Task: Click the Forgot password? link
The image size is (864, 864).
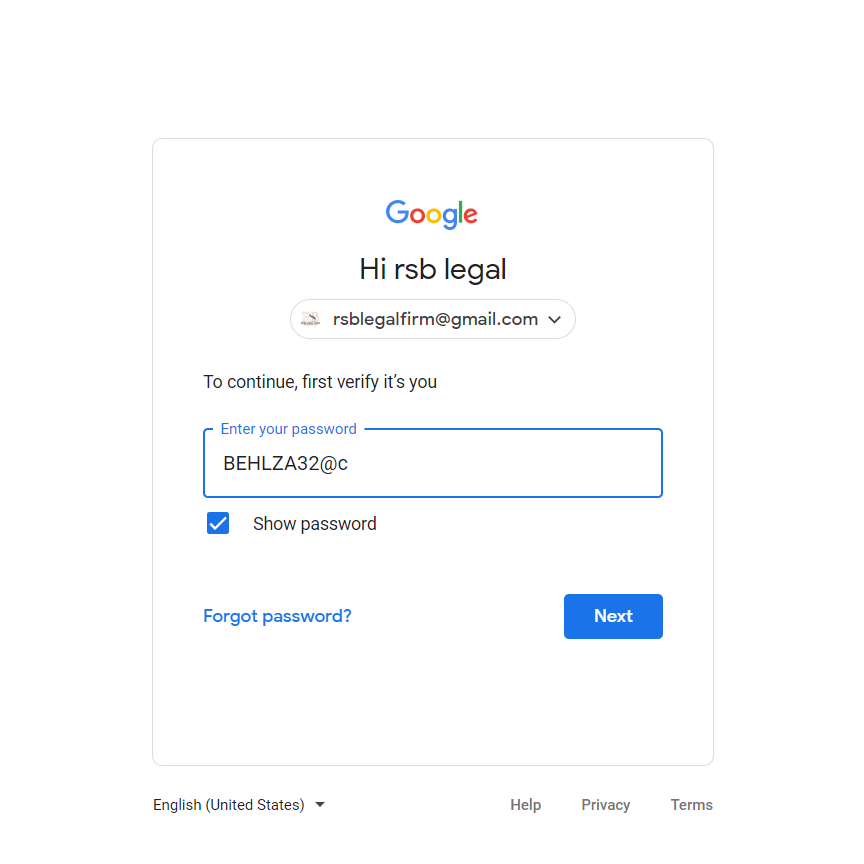Action: point(277,616)
